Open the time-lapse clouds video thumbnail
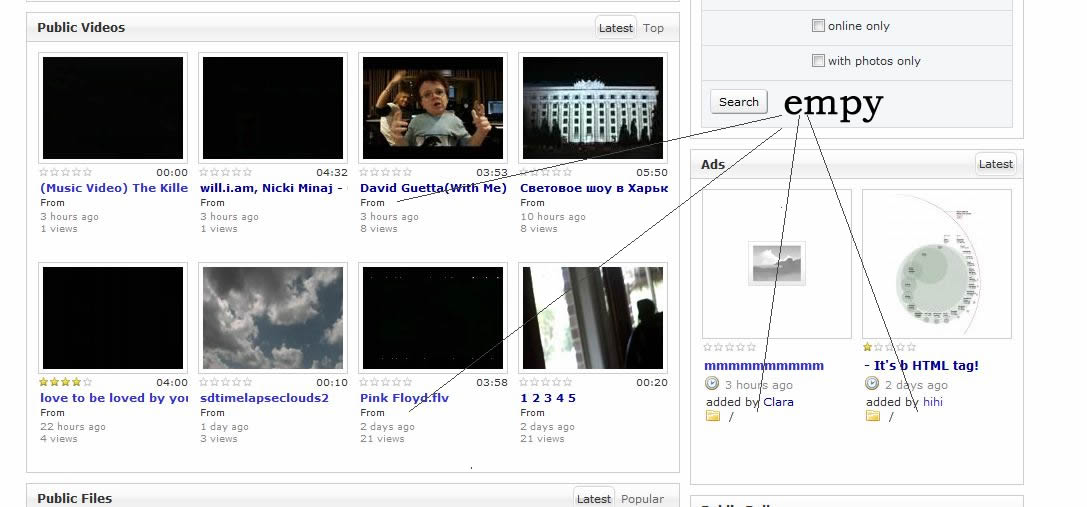 [273, 317]
